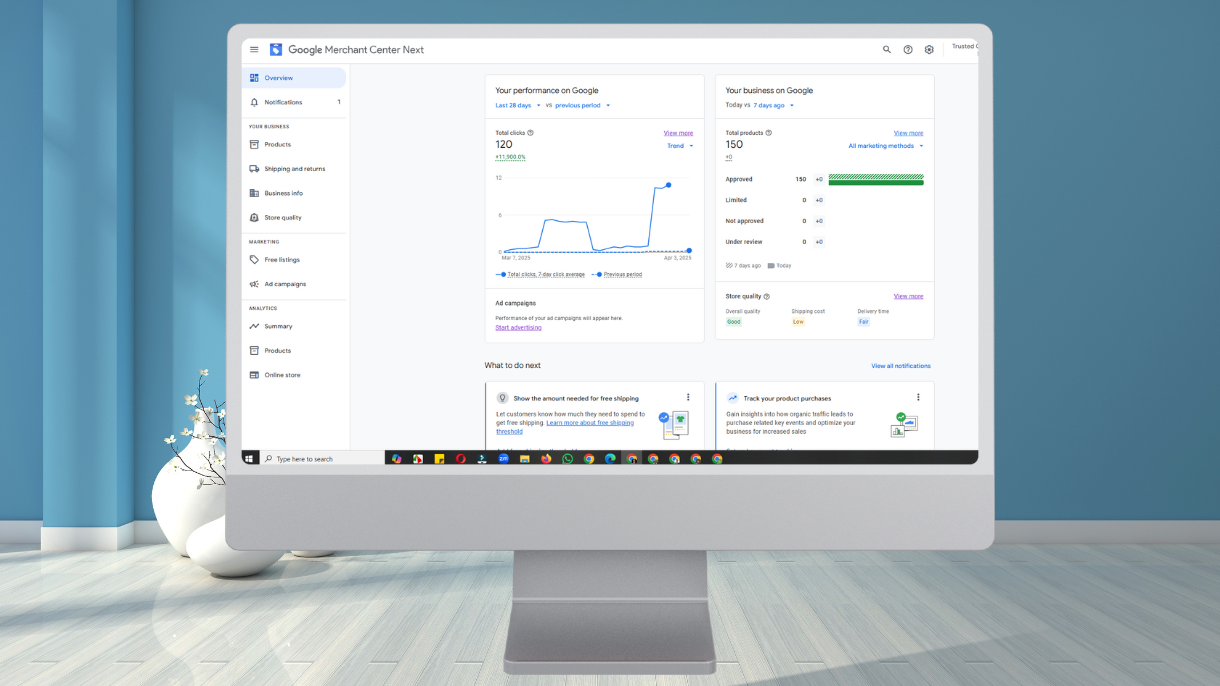Click the search magnifier icon in header

click(x=886, y=50)
